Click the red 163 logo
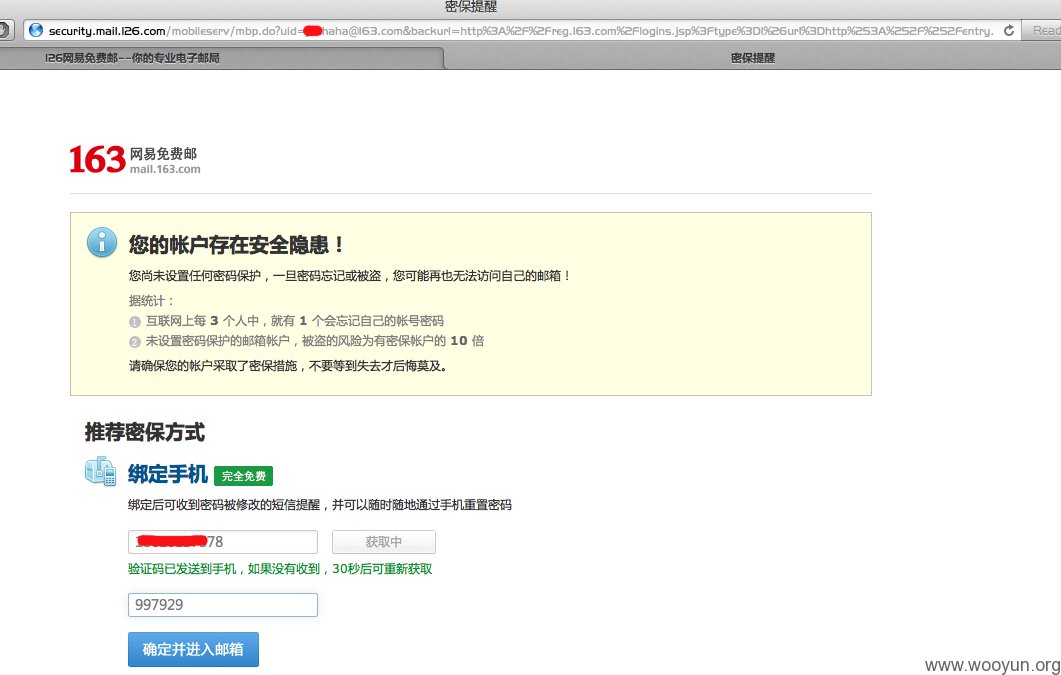The image size is (1061, 675). [x=97, y=160]
